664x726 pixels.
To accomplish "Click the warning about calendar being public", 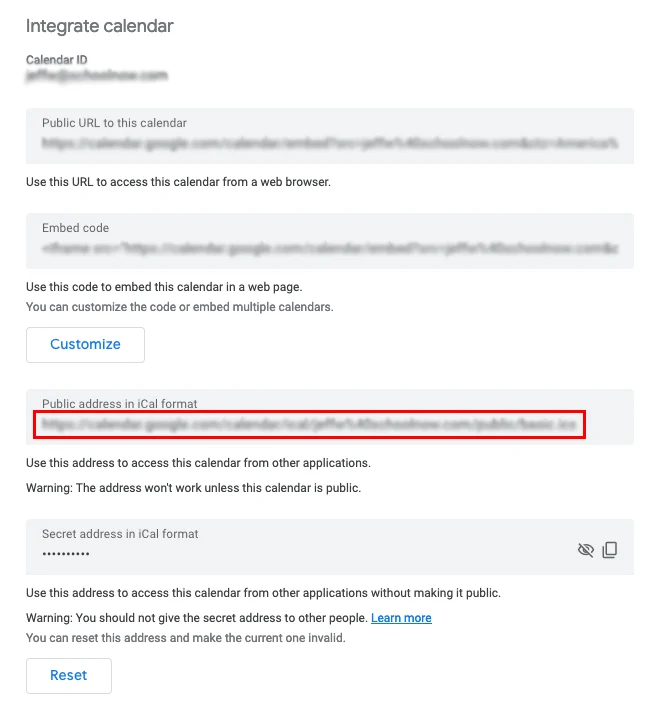I will [193, 488].
